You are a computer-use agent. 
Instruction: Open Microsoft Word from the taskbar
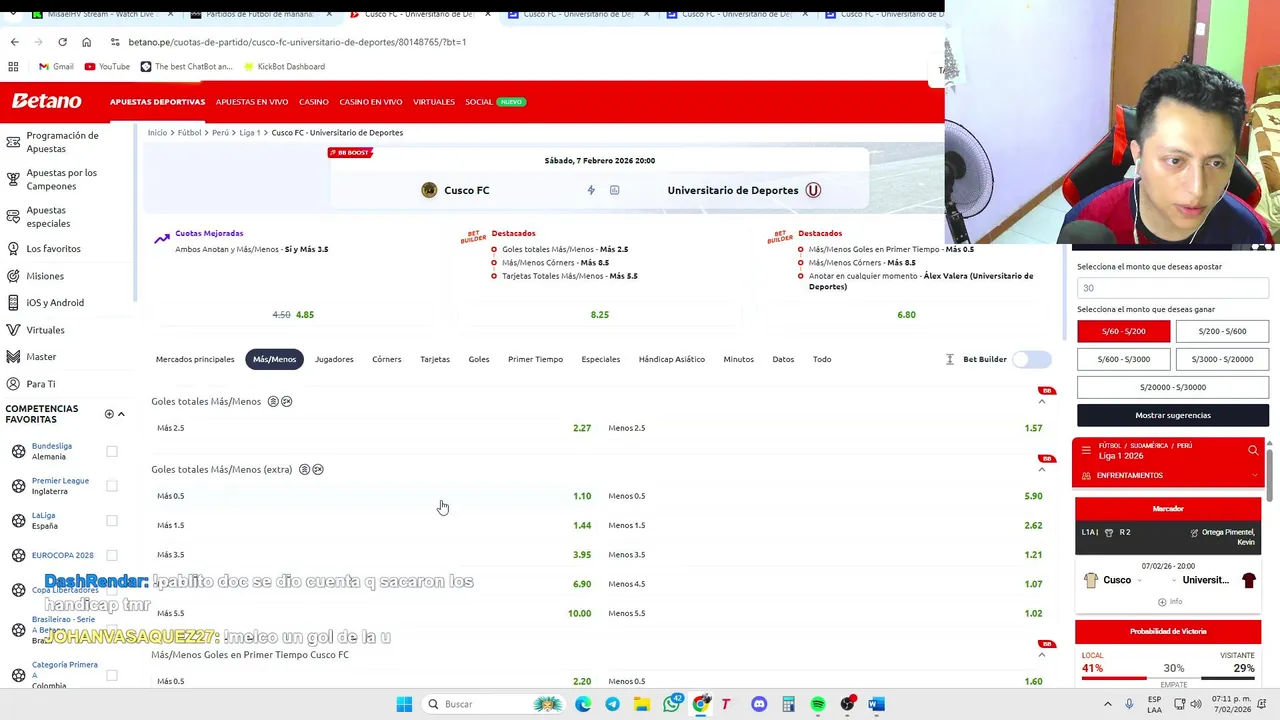(876, 704)
